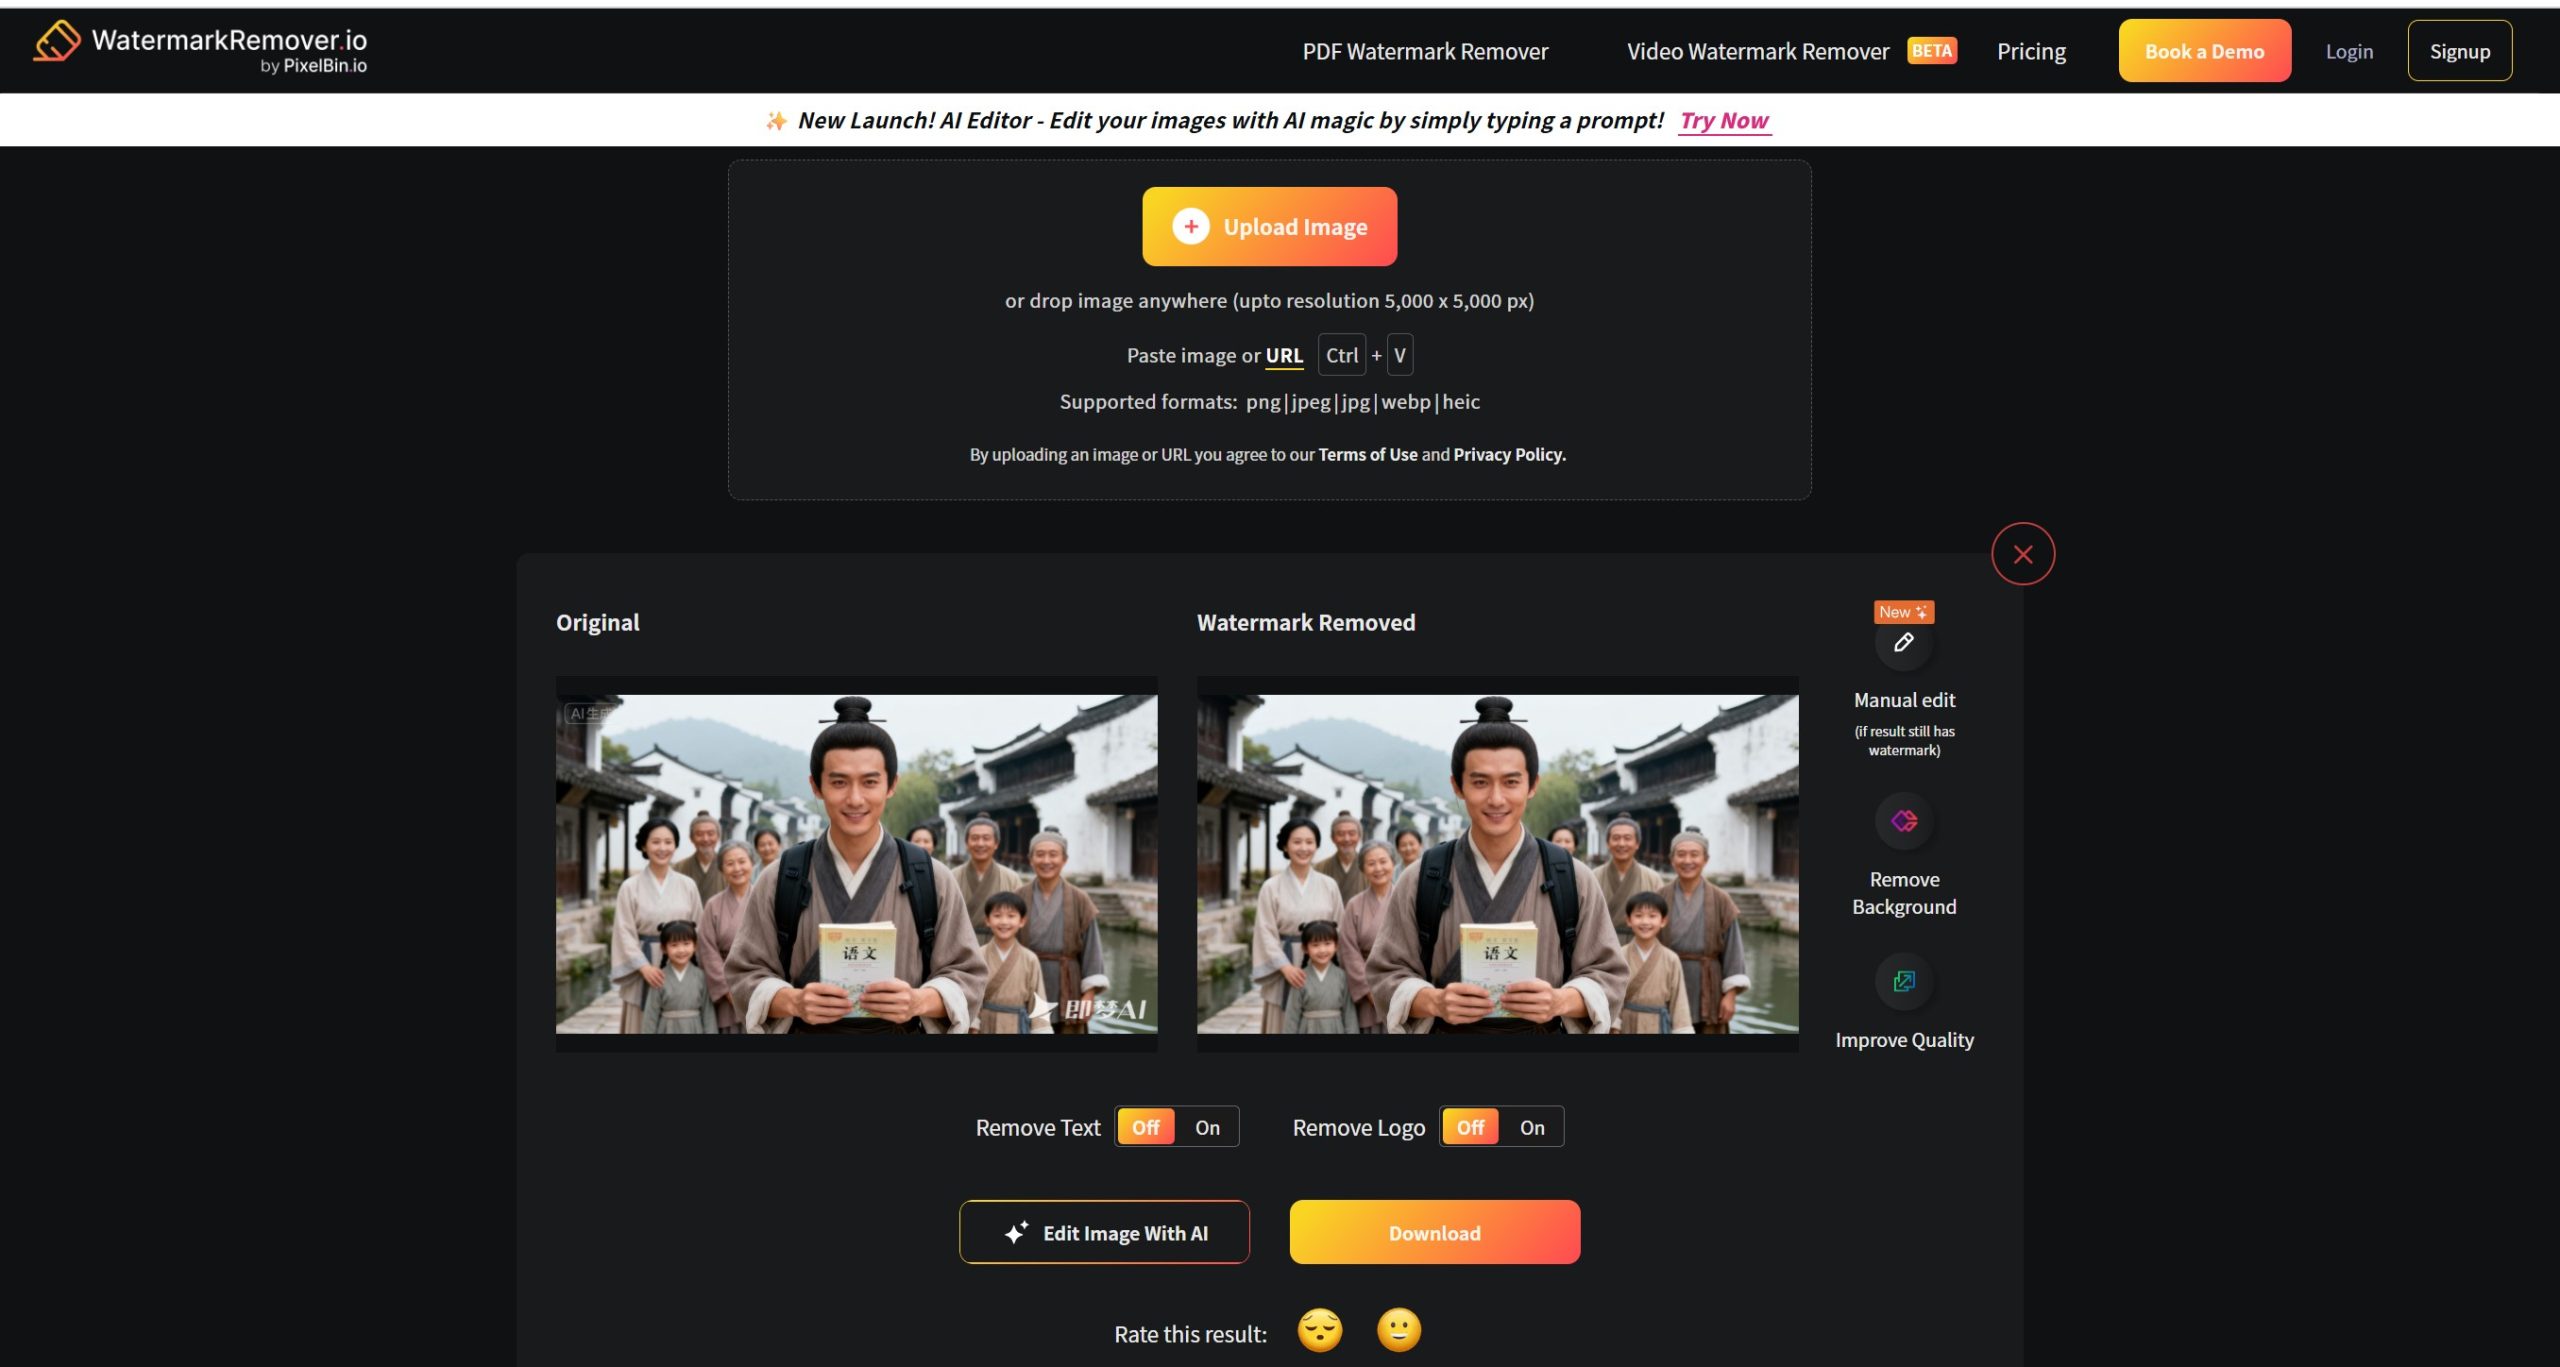Set Remove Logo back to Off
The height and width of the screenshot is (1367, 2560).
[x=1469, y=1126]
